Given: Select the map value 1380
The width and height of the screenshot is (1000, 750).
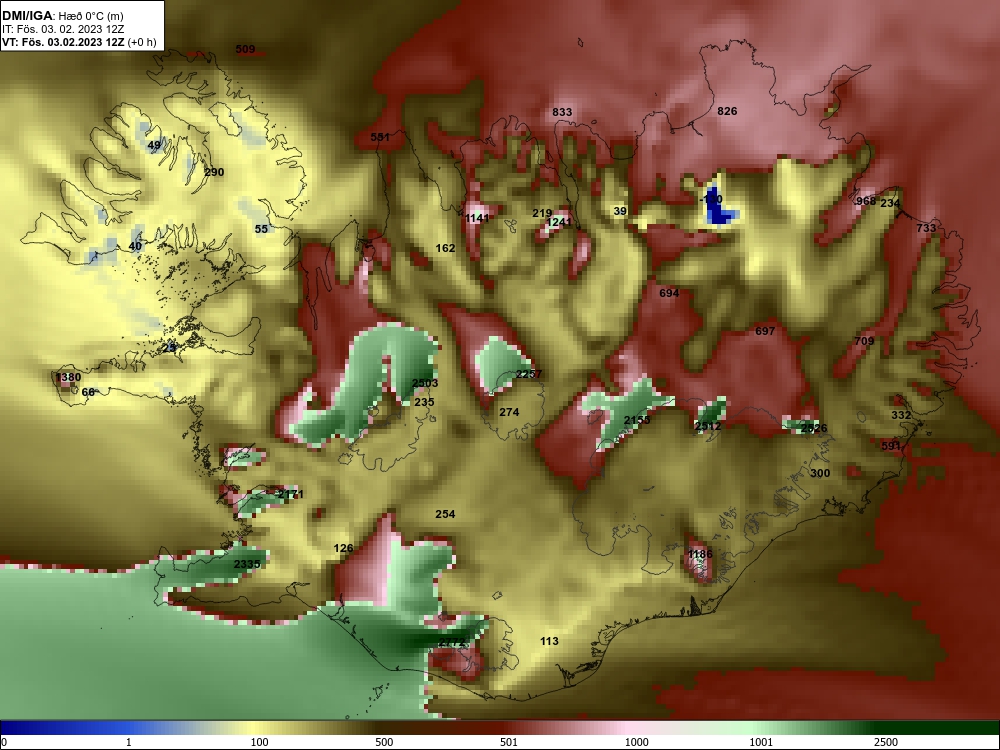Looking at the screenshot, I should point(68,378).
